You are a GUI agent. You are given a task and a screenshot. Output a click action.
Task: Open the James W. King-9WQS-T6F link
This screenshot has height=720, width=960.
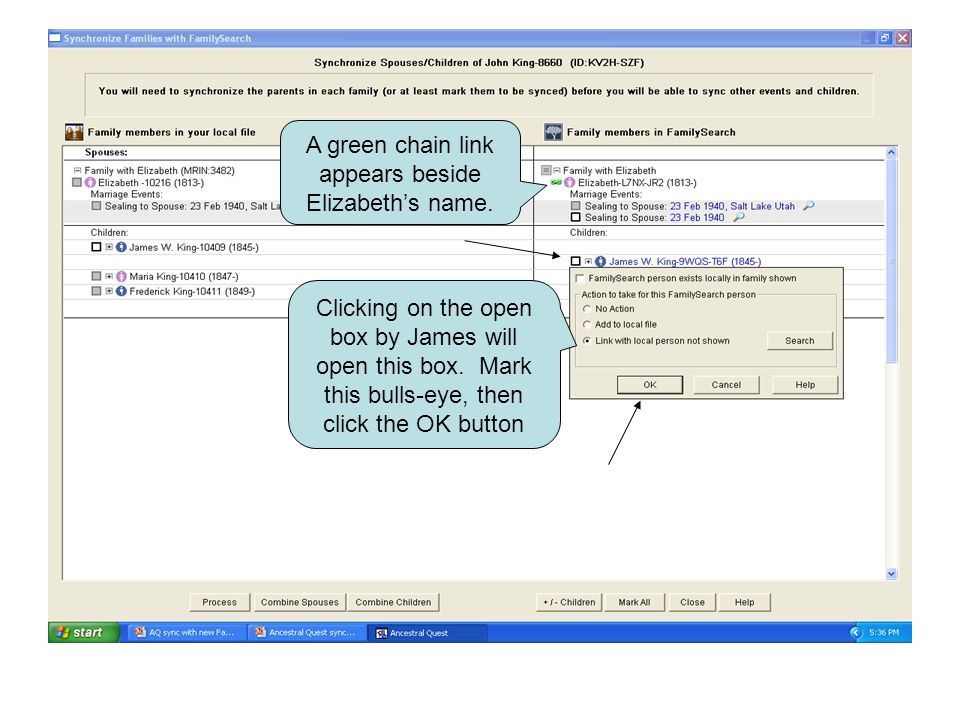click(685, 261)
